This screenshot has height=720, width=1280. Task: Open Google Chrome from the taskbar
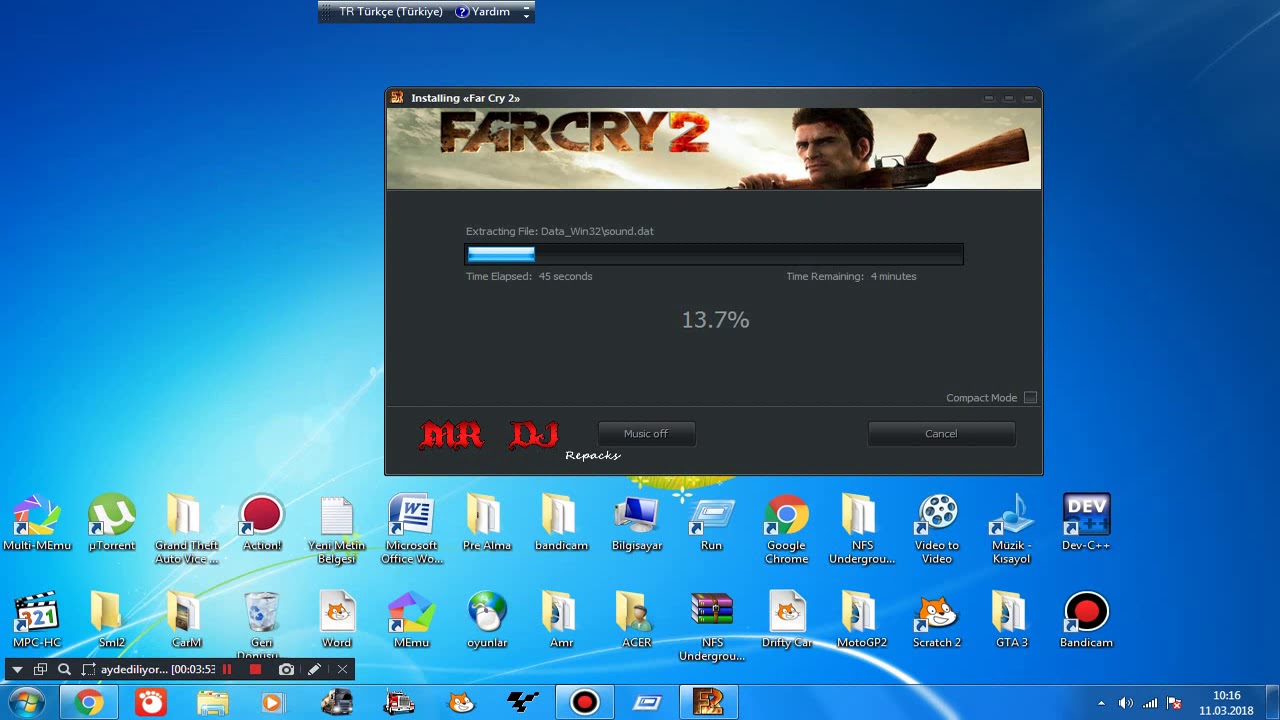[x=88, y=702]
